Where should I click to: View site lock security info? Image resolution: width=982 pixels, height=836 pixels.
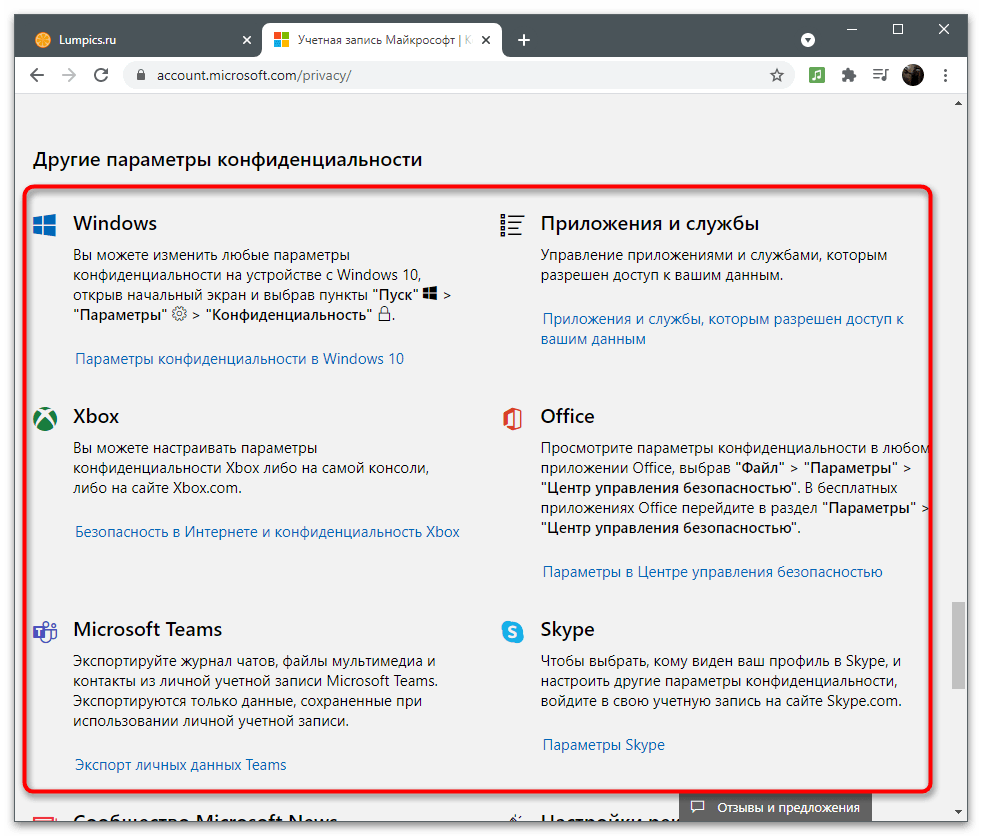coord(141,75)
